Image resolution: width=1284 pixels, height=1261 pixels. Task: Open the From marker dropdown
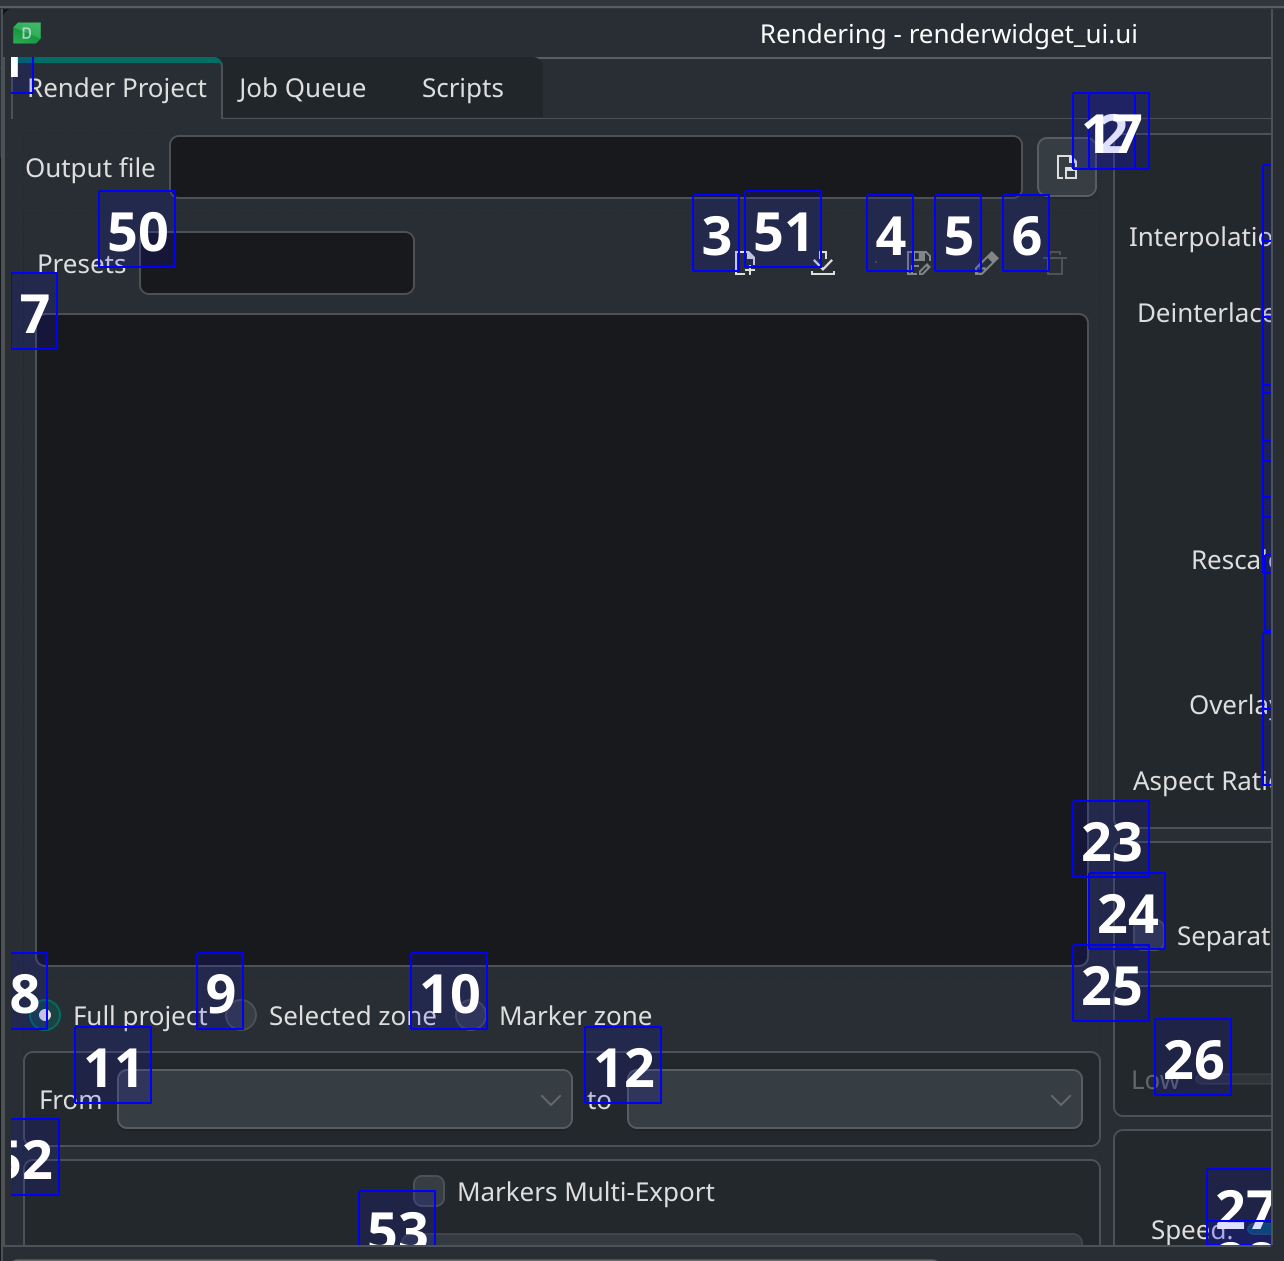click(x=344, y=1099)
